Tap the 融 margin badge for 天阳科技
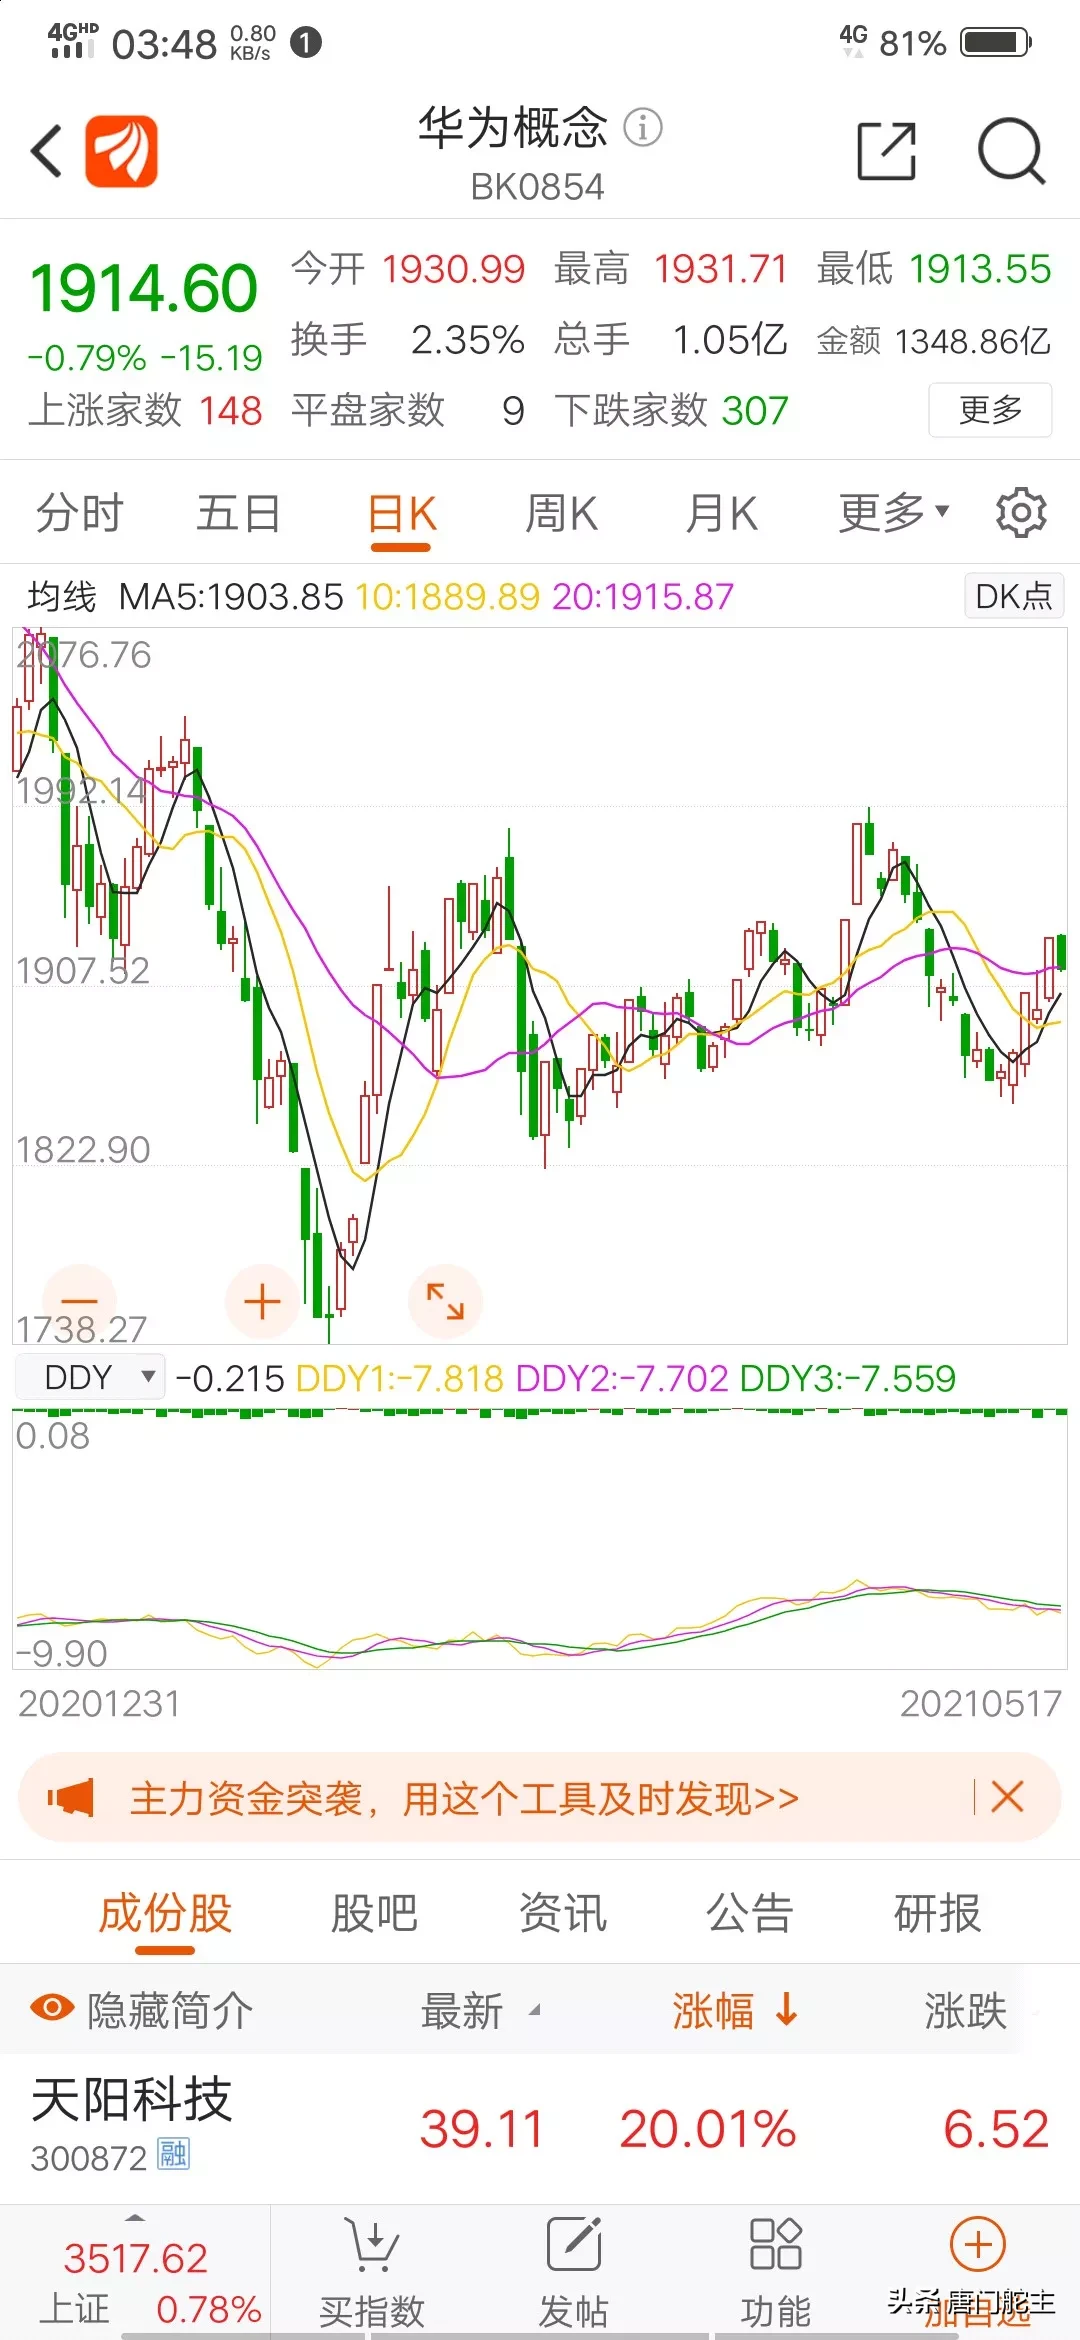Screen dimensions: 1080x2340 tap(173, 2153)
